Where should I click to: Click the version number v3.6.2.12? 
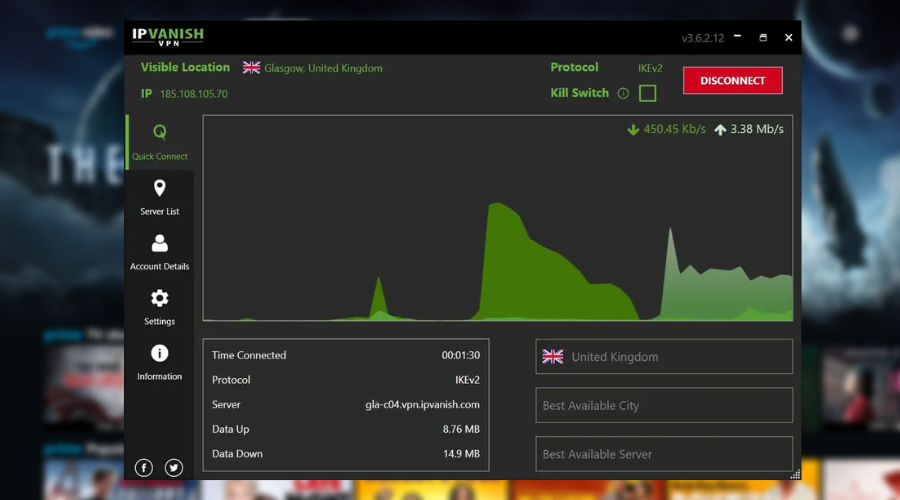(x=703, y=38)
